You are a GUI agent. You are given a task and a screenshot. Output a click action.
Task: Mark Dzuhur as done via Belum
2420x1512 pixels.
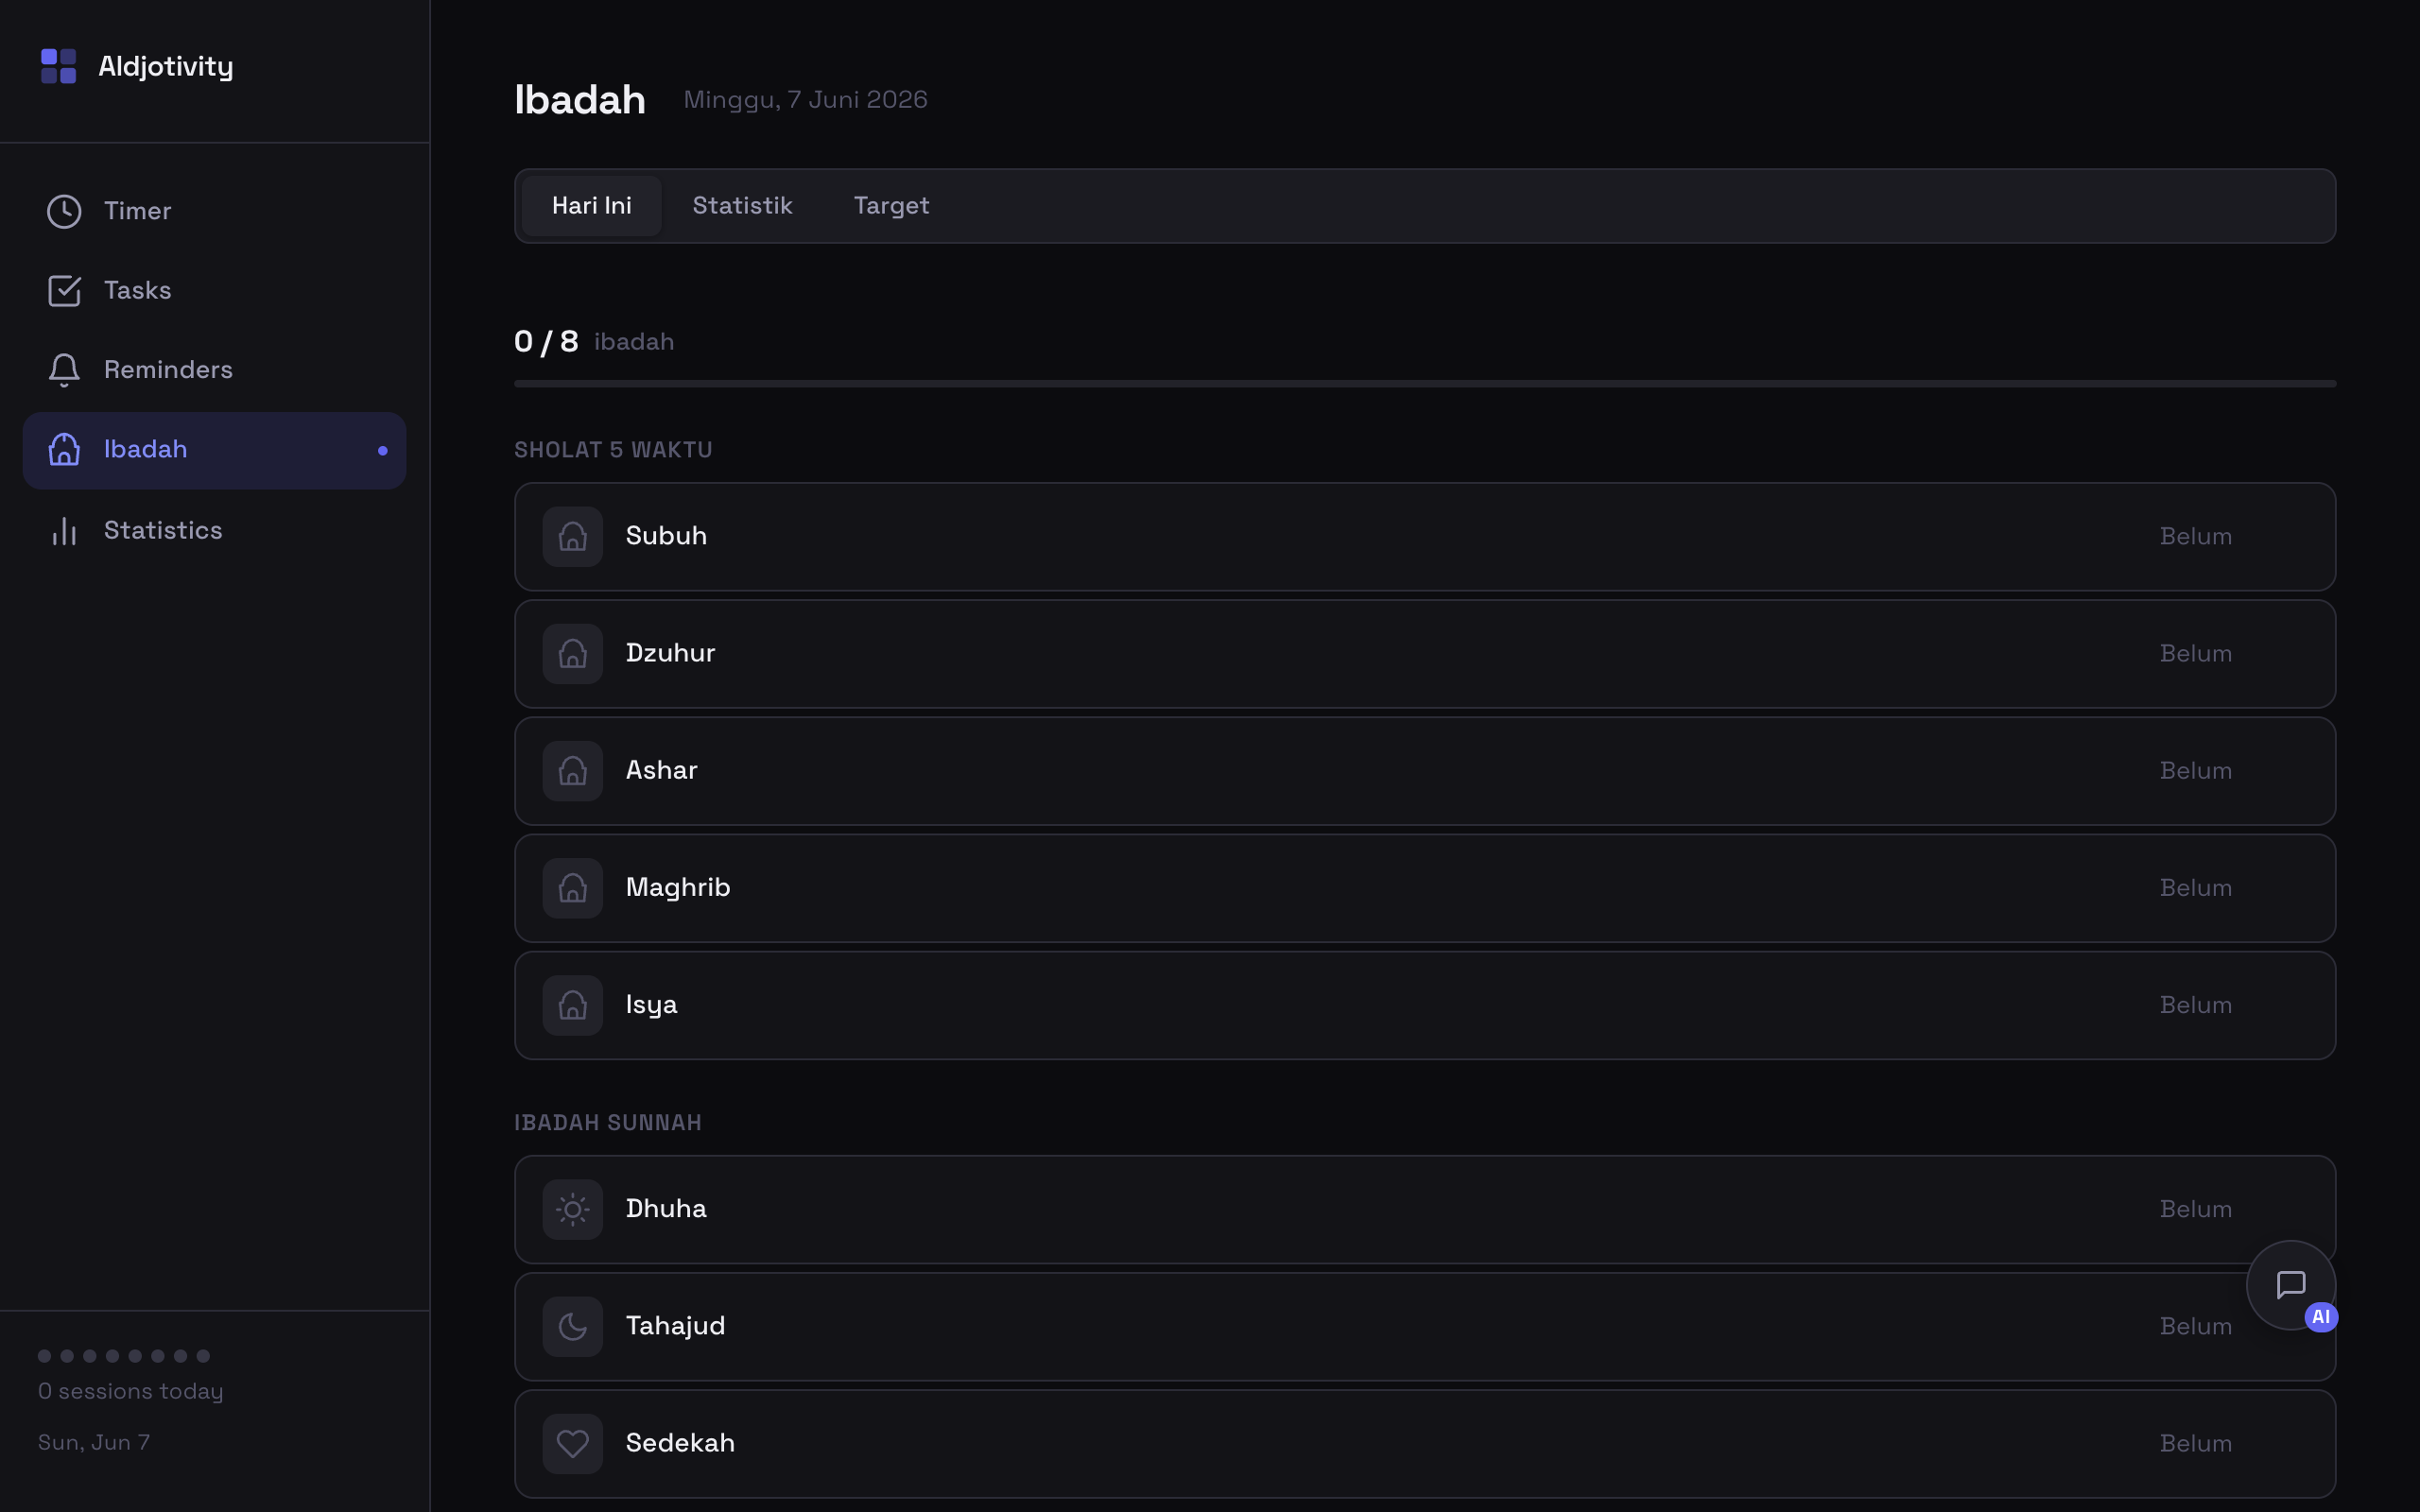[x=2195, y=653]
